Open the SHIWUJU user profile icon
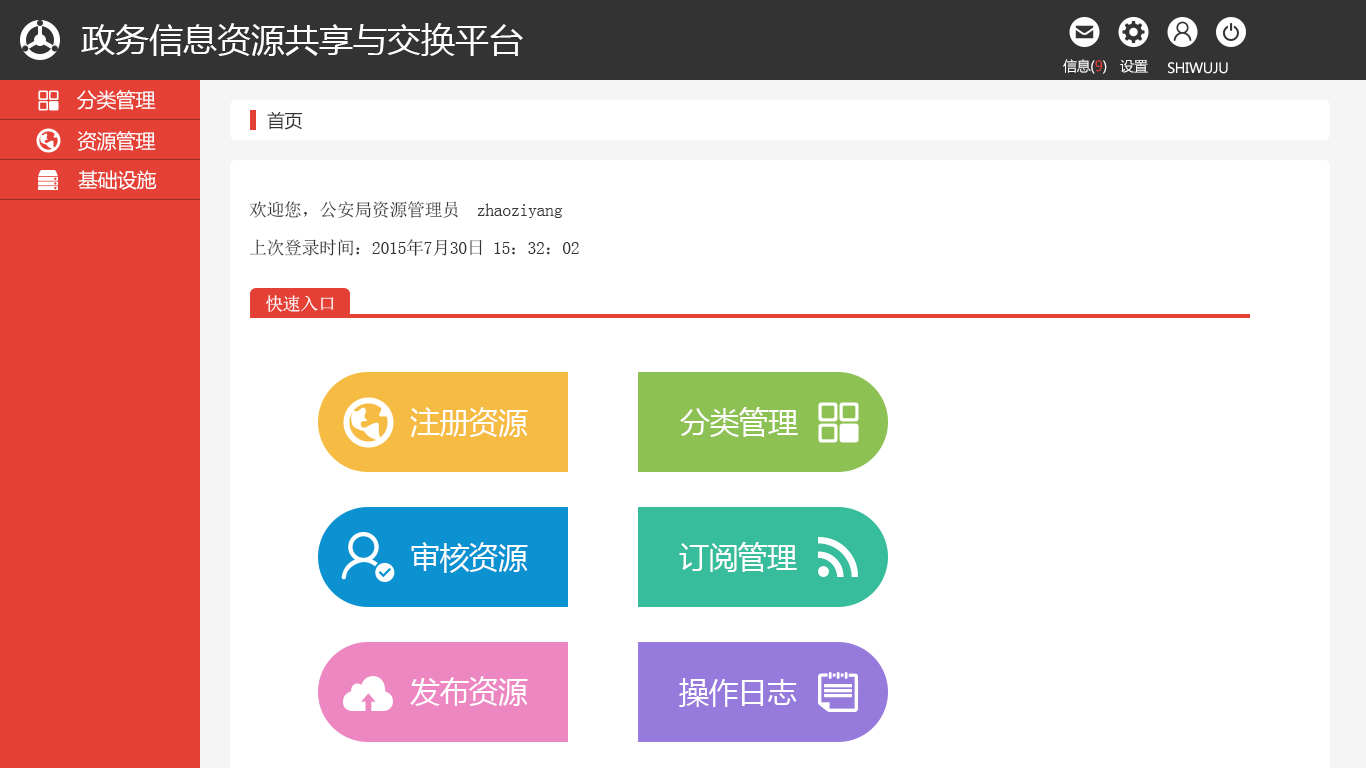 (x=1183, y=31)
